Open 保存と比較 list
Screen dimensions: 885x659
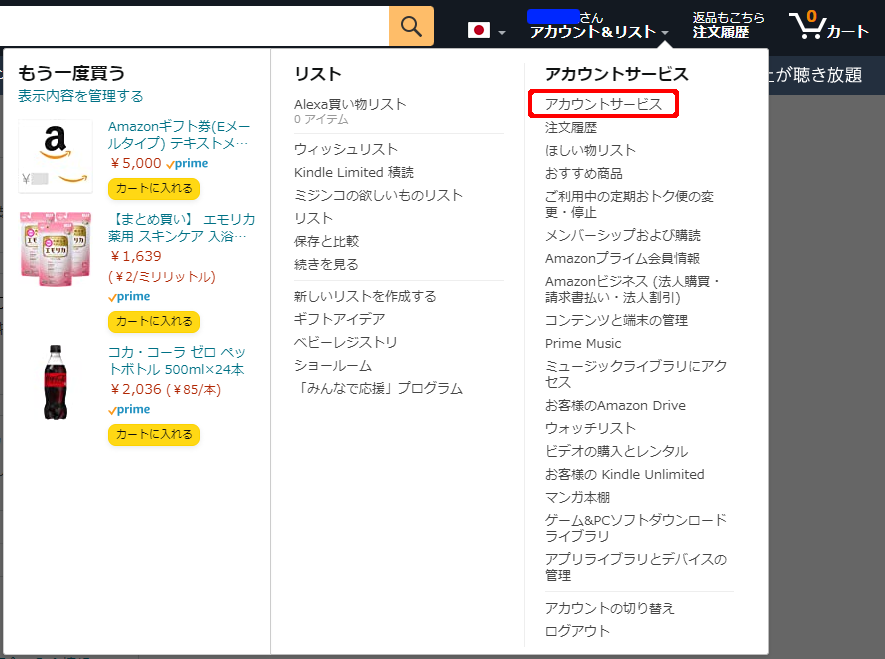tap(326, 241)
